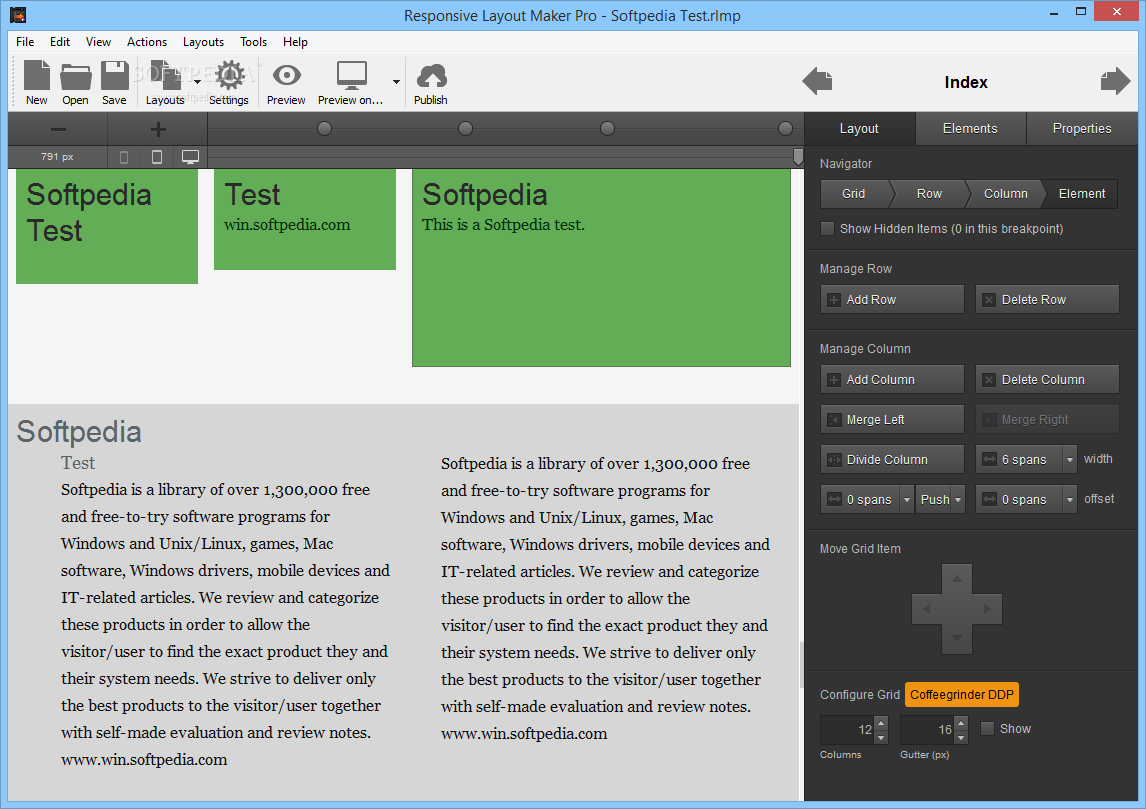
Task: Select the green win.softpedia.com Test block
Action: 305,219
